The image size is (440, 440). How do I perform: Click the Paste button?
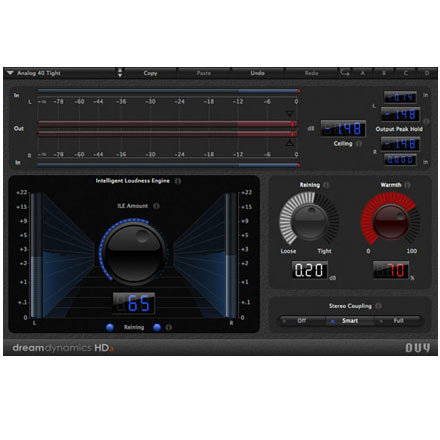[x=203, y=73]
